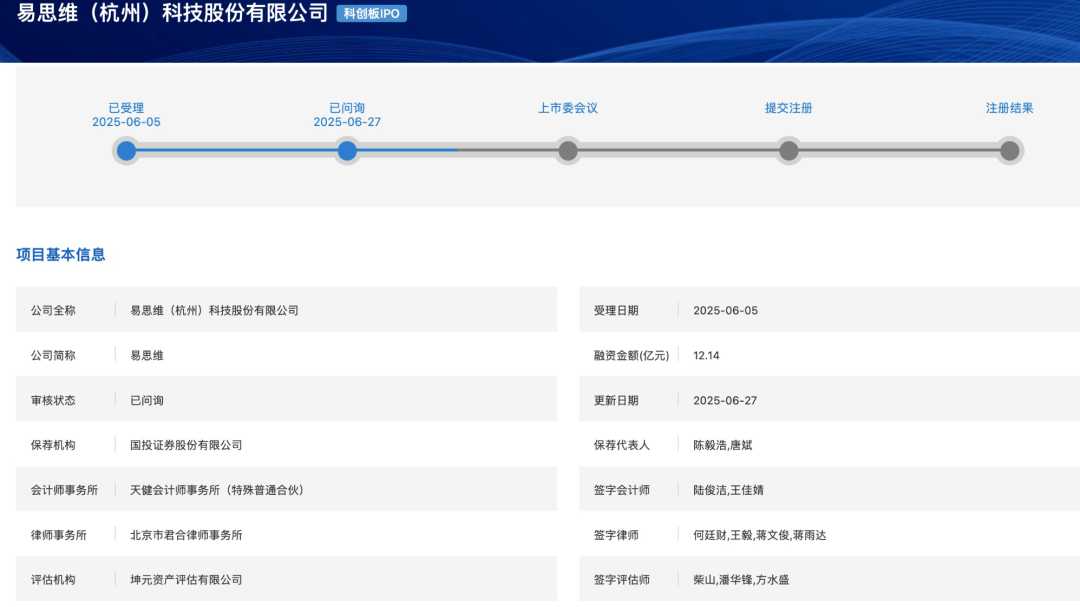Click the 注册结果 stage label
Image resolution: width=1080 pixels, height=607 pixels.
[x=1010, y=108]
